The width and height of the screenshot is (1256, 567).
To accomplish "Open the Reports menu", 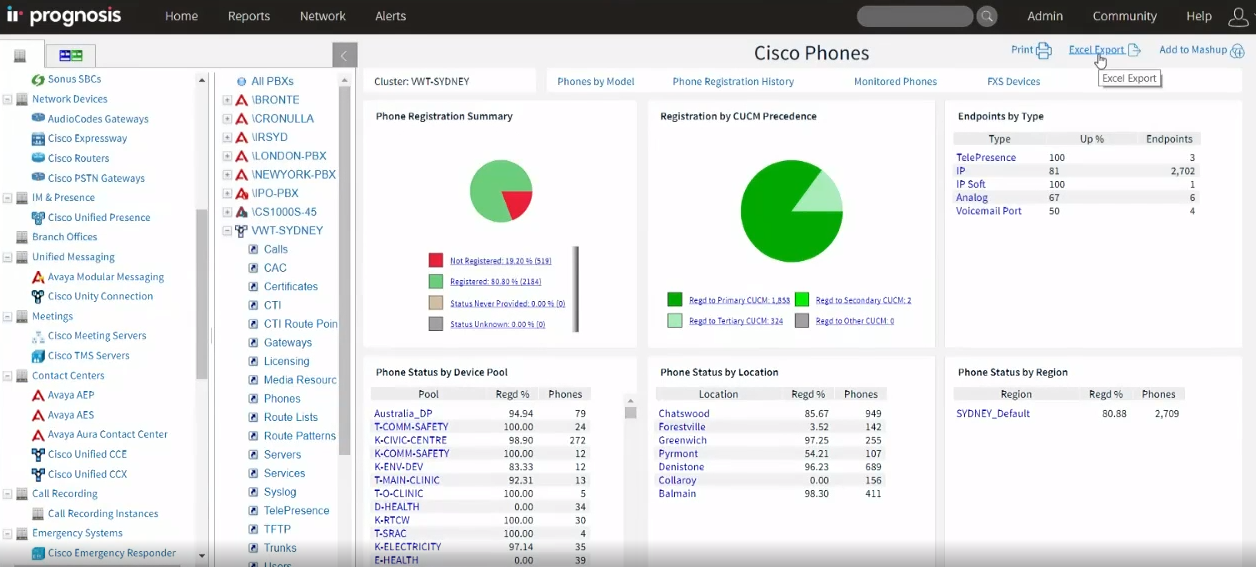I will (248, 16).
